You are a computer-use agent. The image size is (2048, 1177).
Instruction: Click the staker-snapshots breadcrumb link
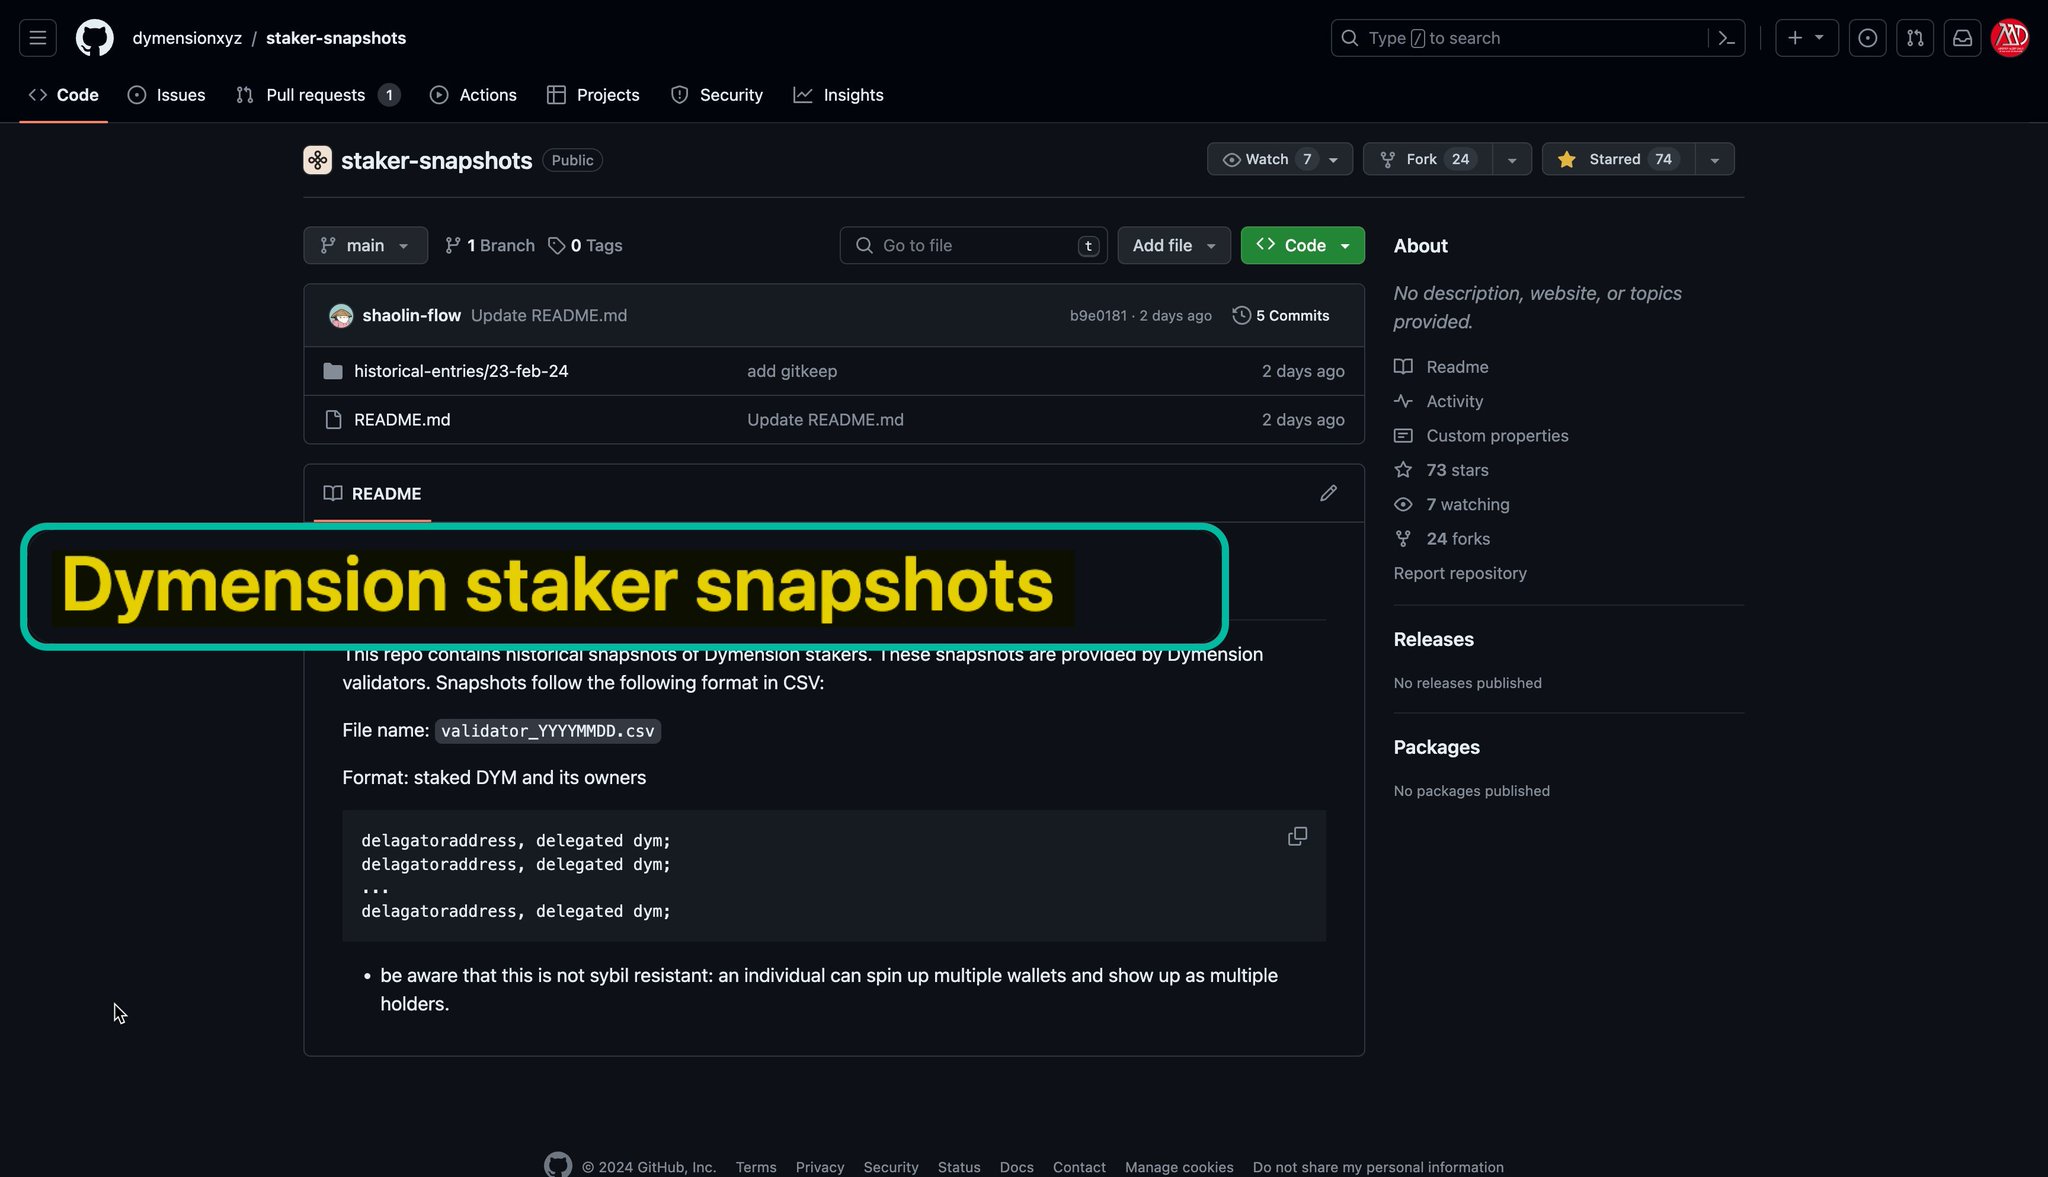coord(336,38)
